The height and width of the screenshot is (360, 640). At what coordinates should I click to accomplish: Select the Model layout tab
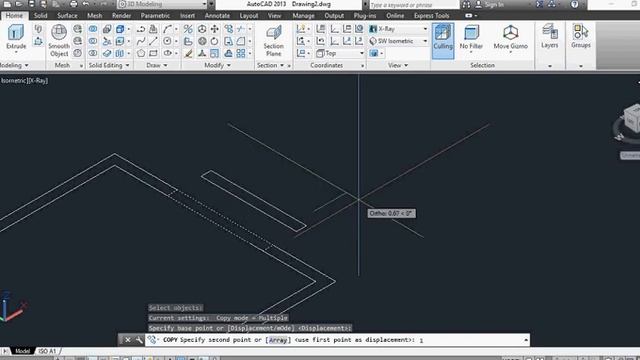tap(22, 351)
